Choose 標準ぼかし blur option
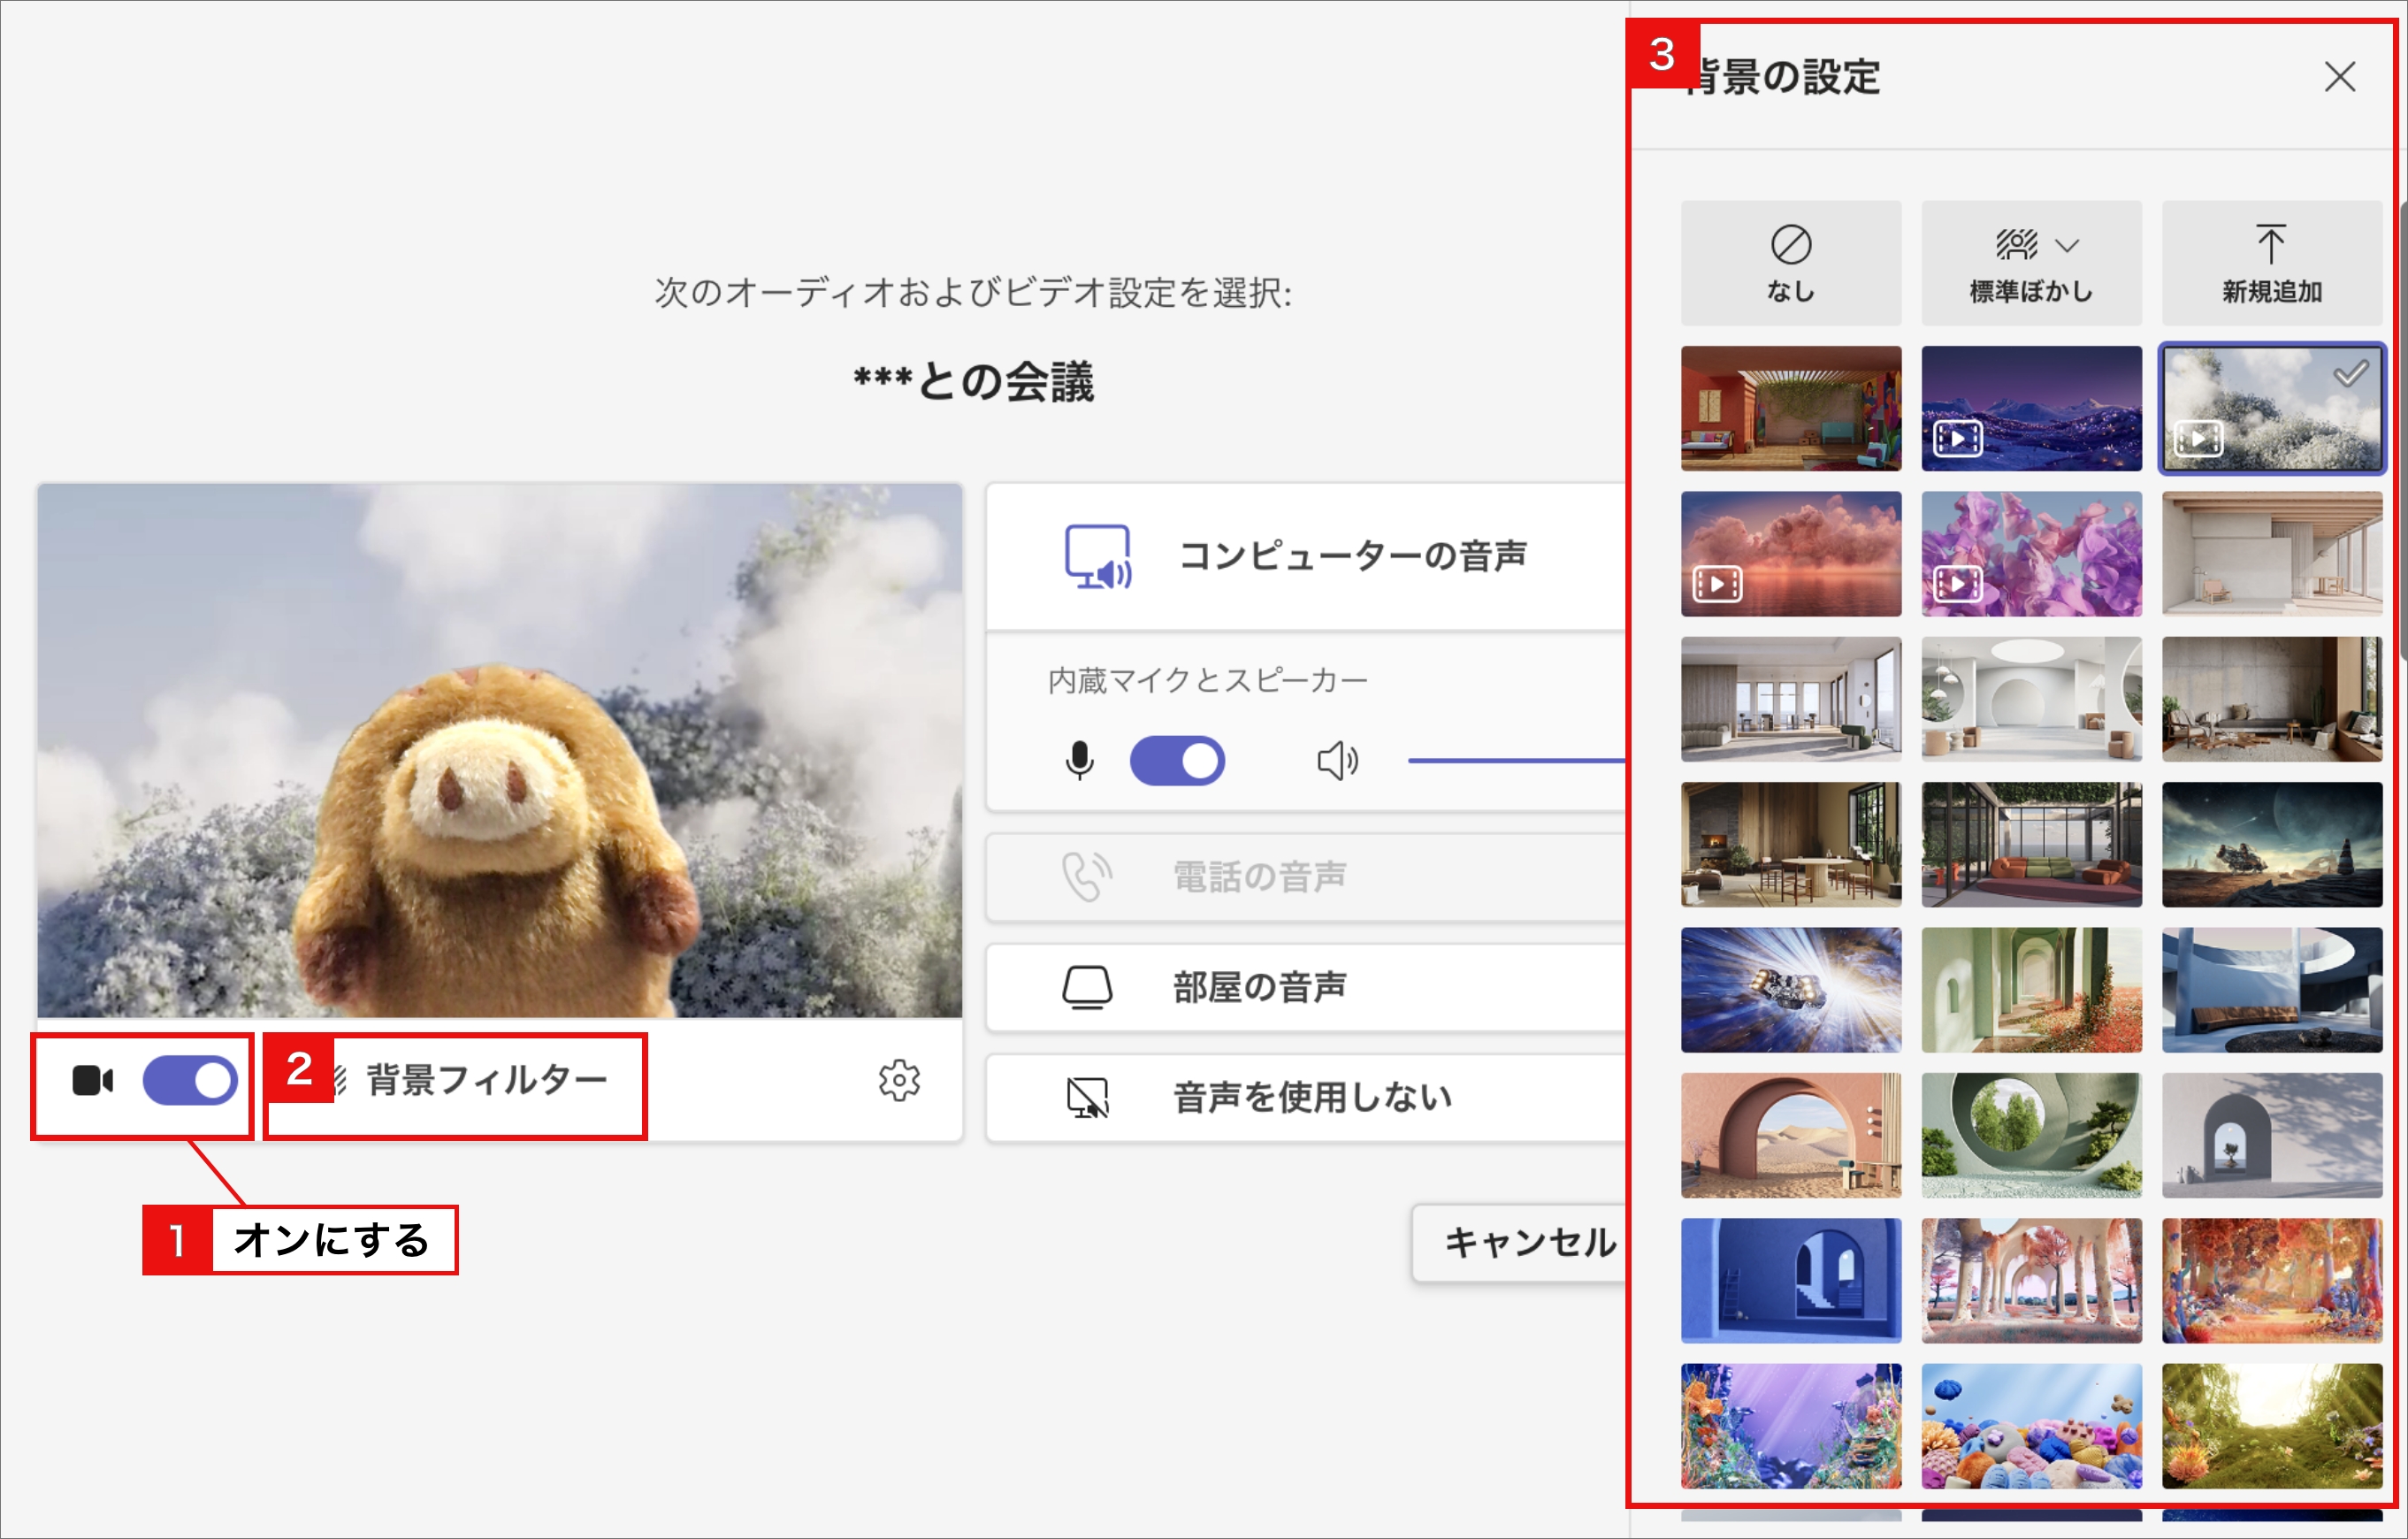2408x1539 pixels. tap(2031, 263)
